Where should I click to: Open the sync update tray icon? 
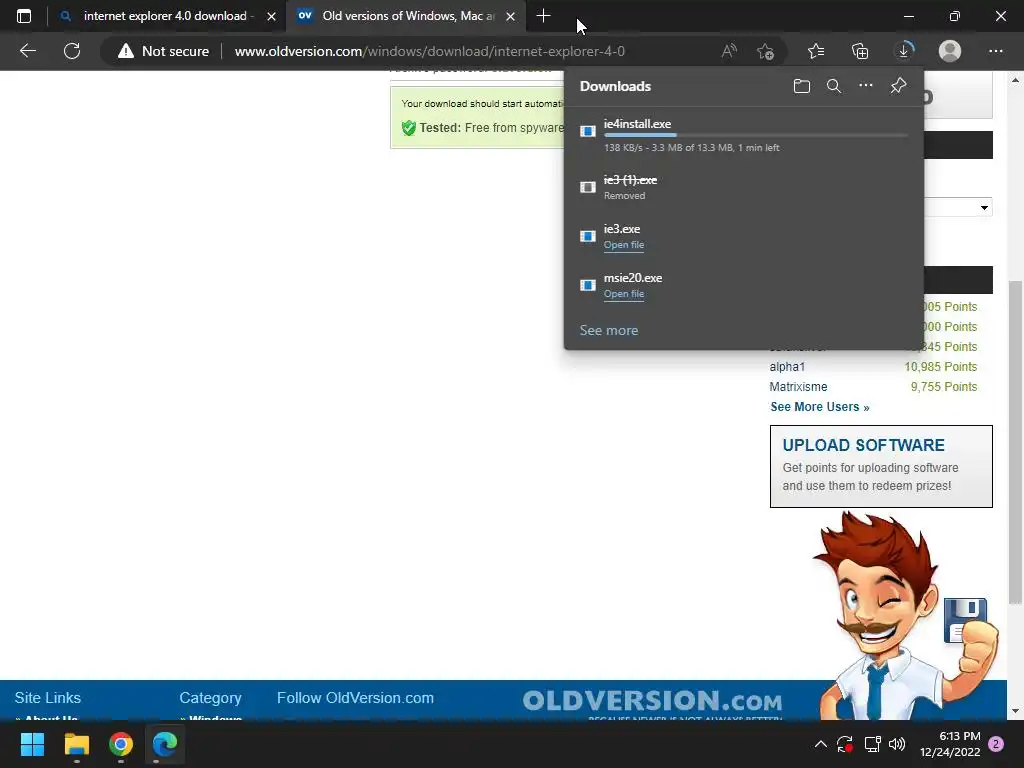pos(845,744)
